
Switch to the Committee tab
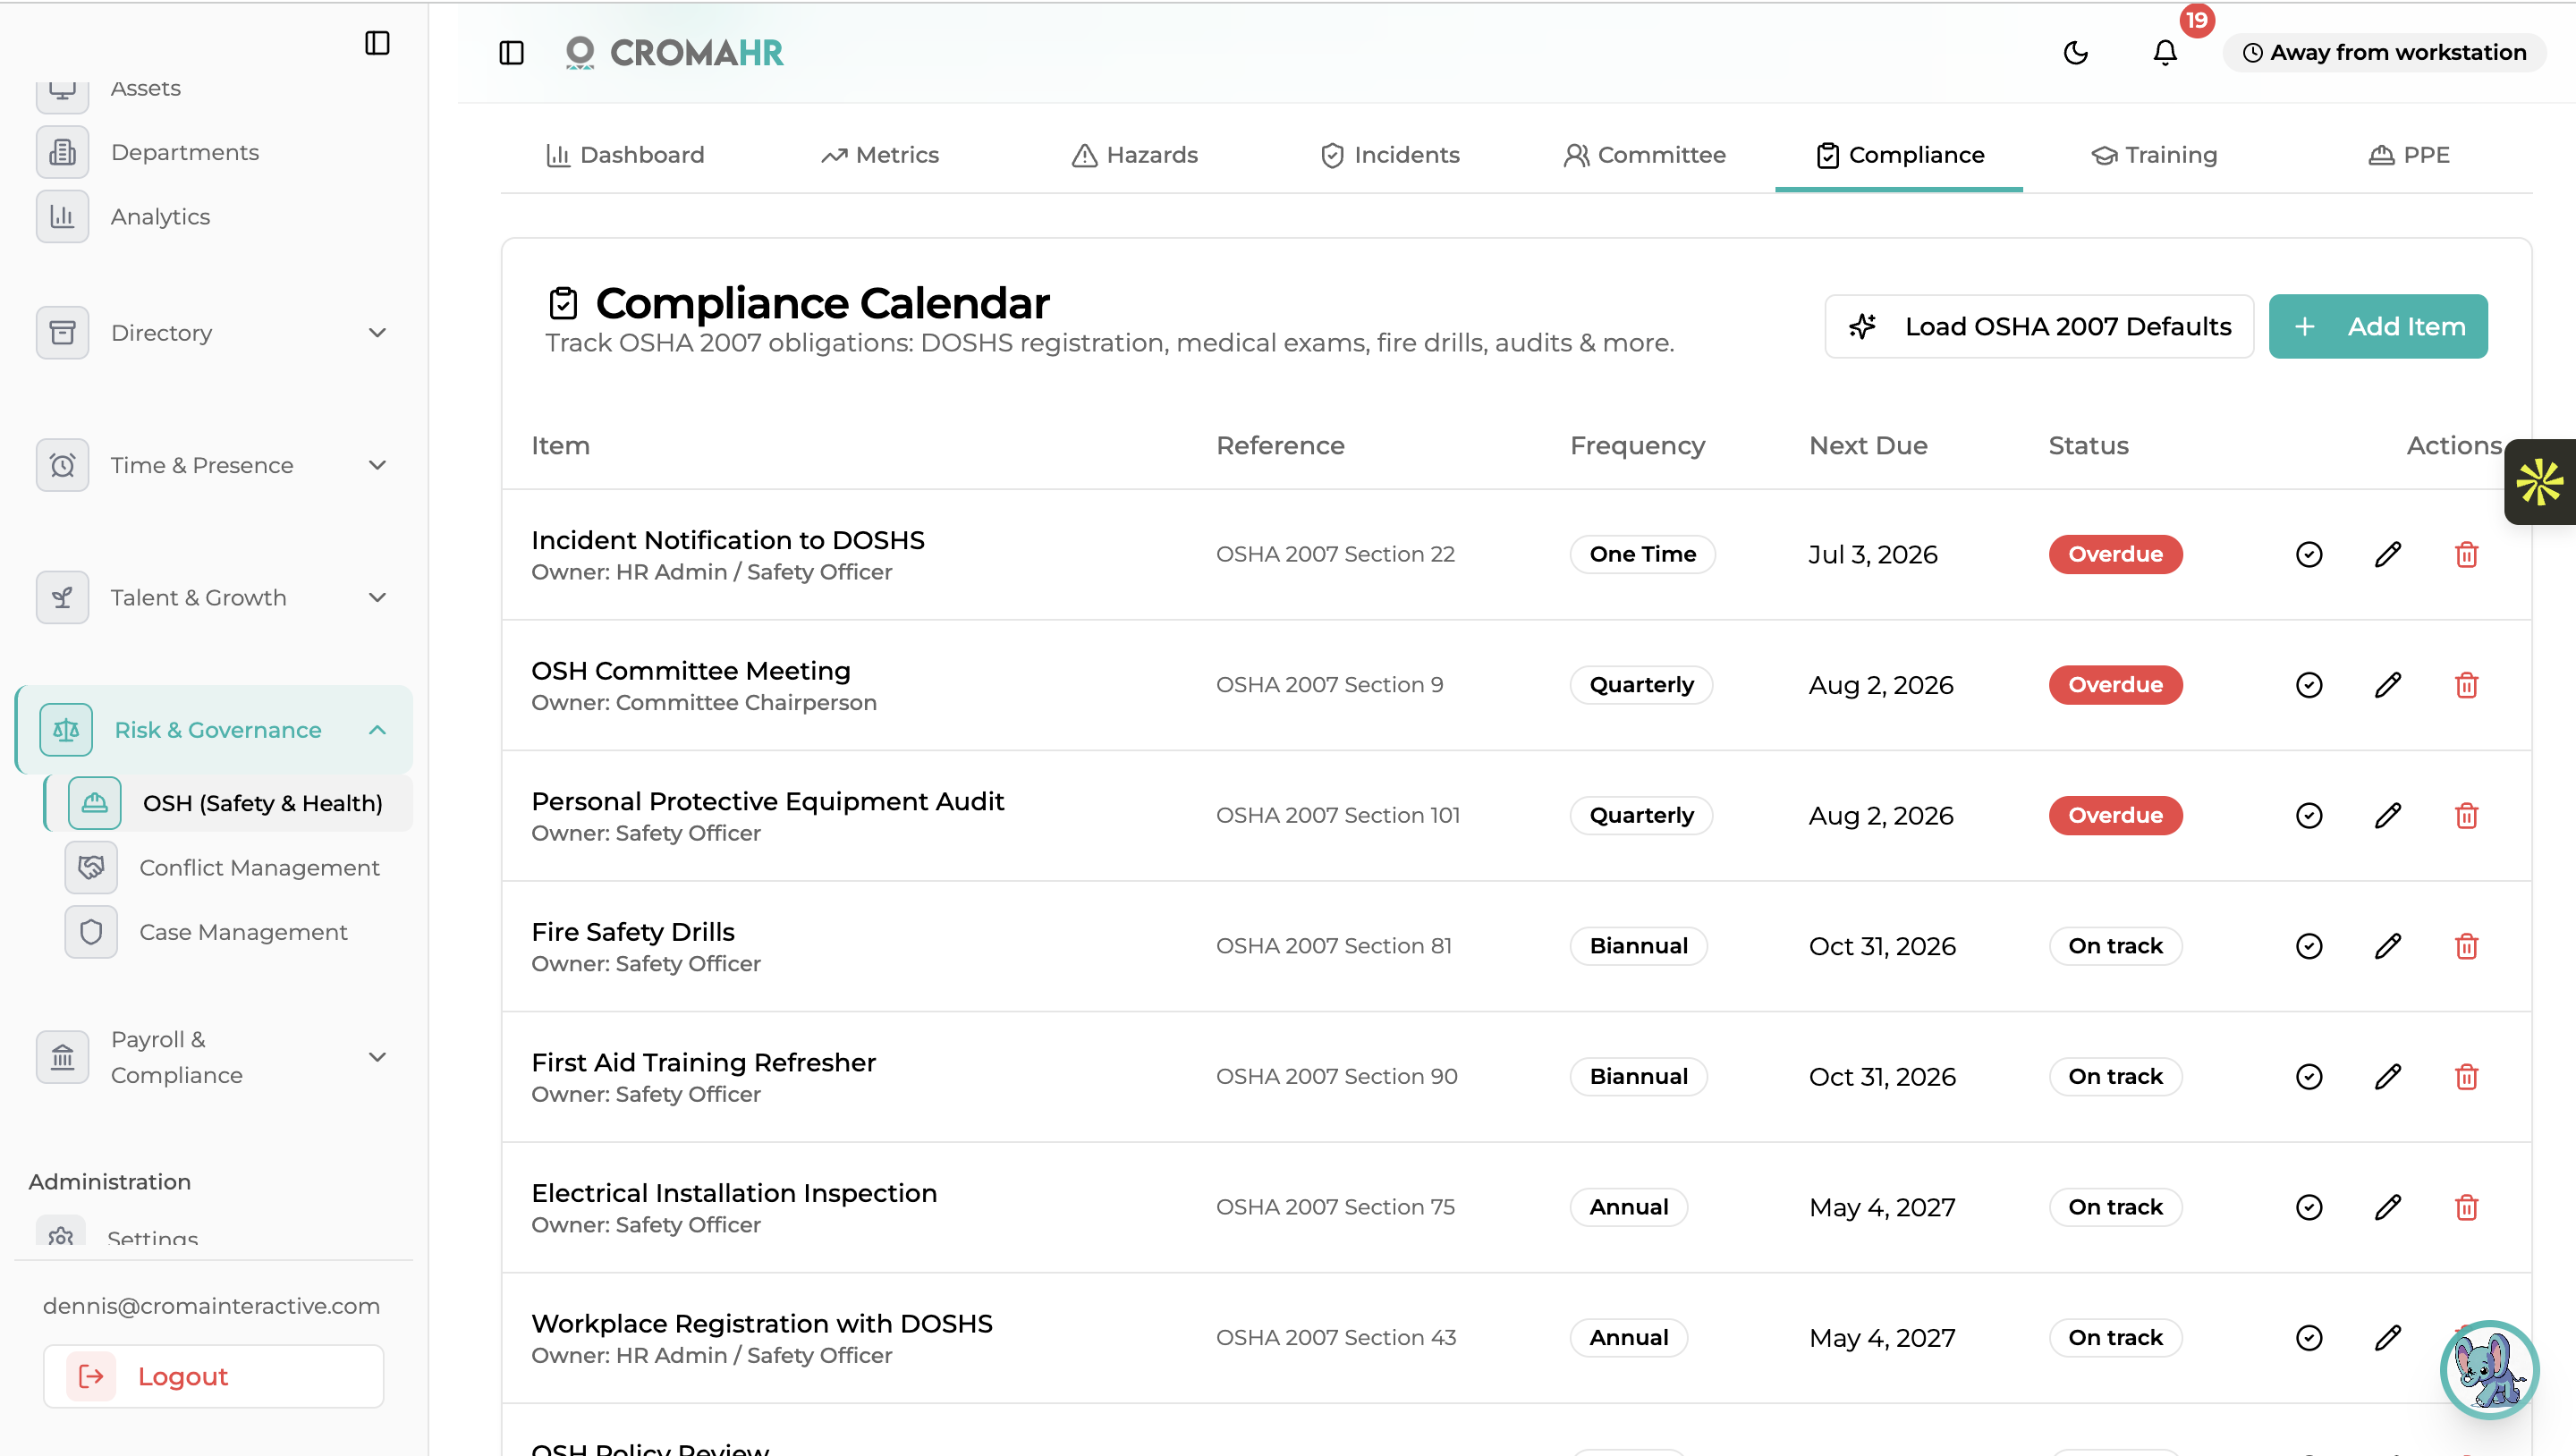point(1645,155)
